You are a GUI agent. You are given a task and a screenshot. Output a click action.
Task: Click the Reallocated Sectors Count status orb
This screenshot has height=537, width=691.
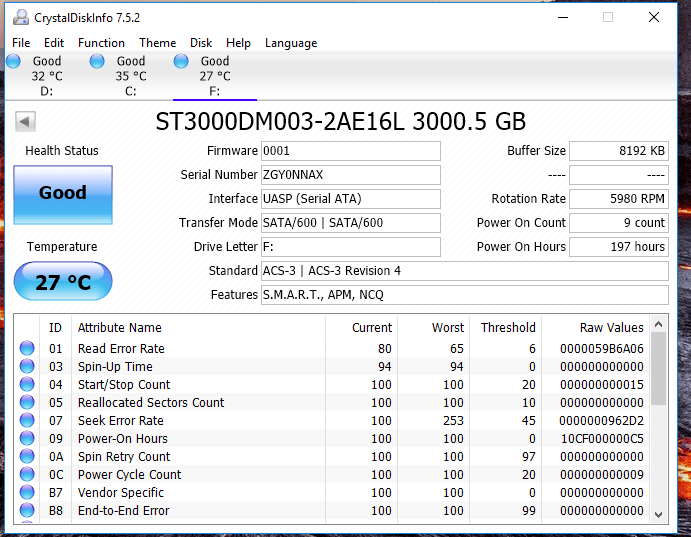click(x=27, y=403)
